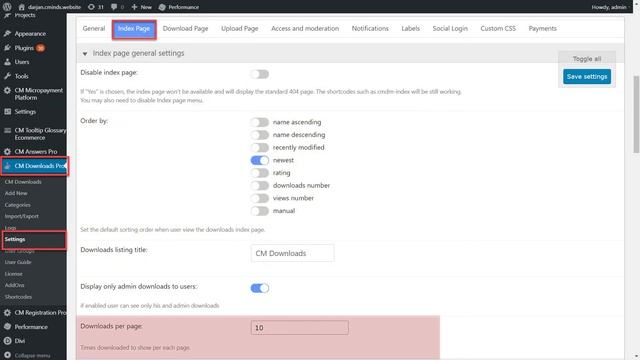Click the CM Answers Pro gear icon
Image resolution: width=640 pixels, height=360 pixels.
pyautogui.click(x=7, y=151)
